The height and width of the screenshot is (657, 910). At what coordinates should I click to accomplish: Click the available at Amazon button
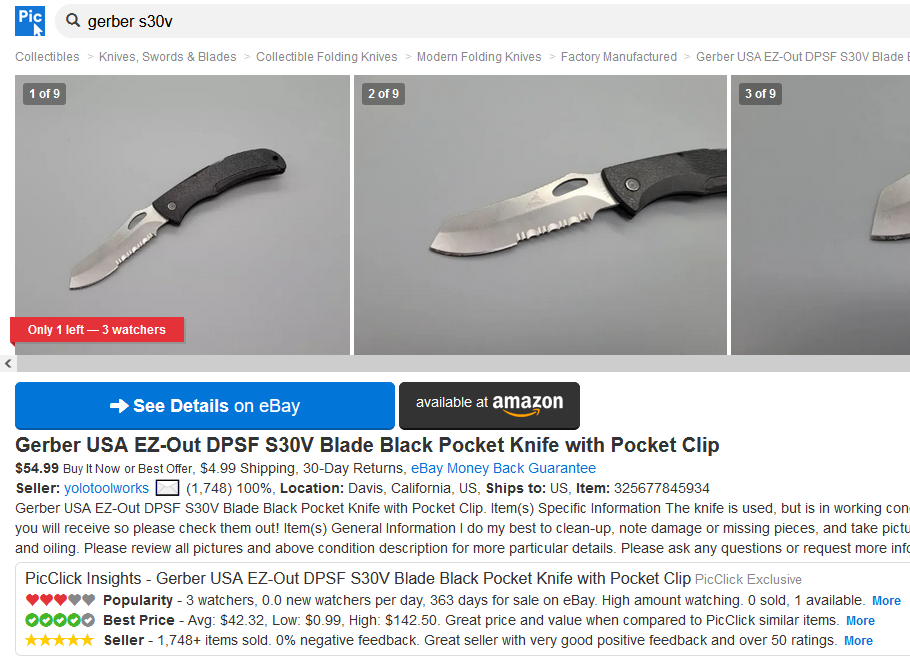(489, 406)
